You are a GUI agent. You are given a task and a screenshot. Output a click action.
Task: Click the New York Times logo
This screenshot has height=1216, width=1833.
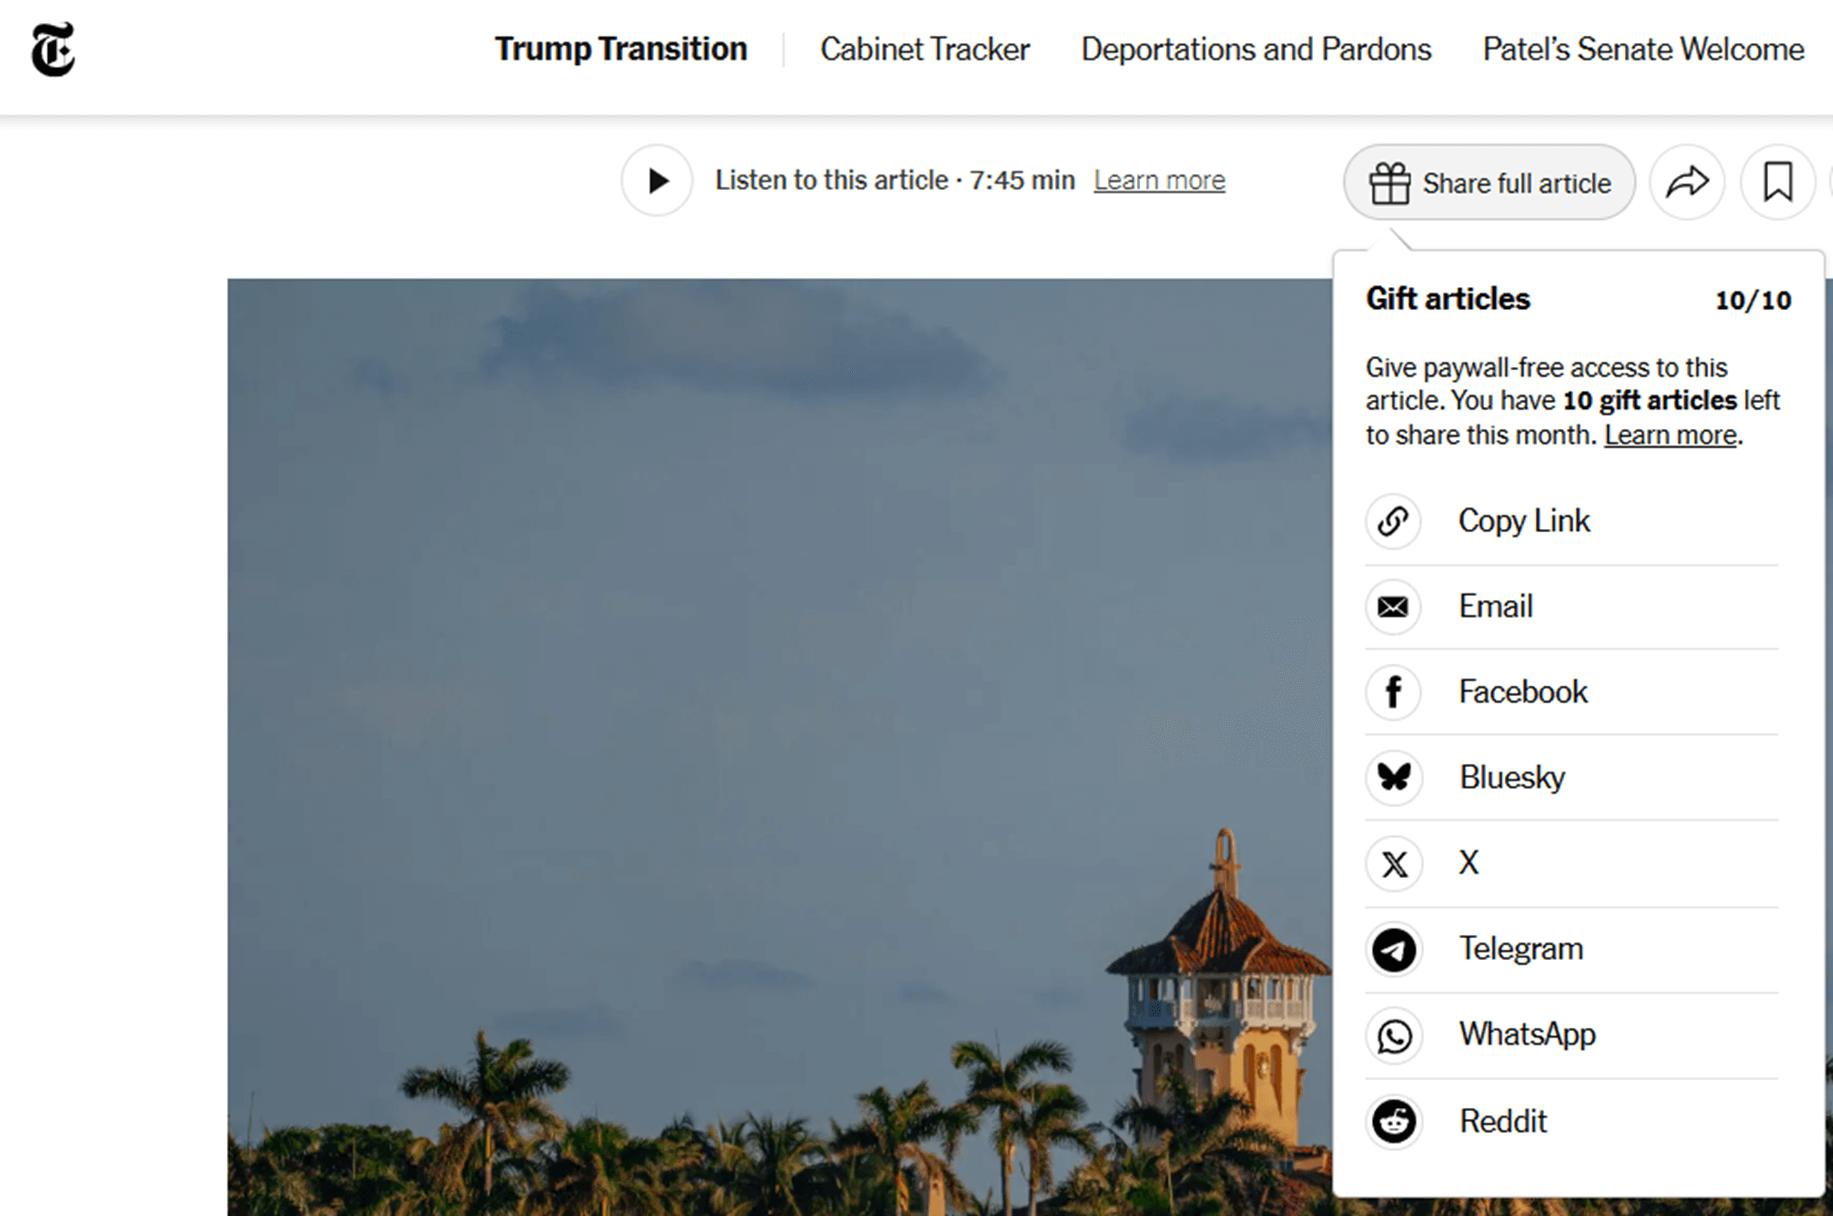pyautogui.click(x=53, y=52)
